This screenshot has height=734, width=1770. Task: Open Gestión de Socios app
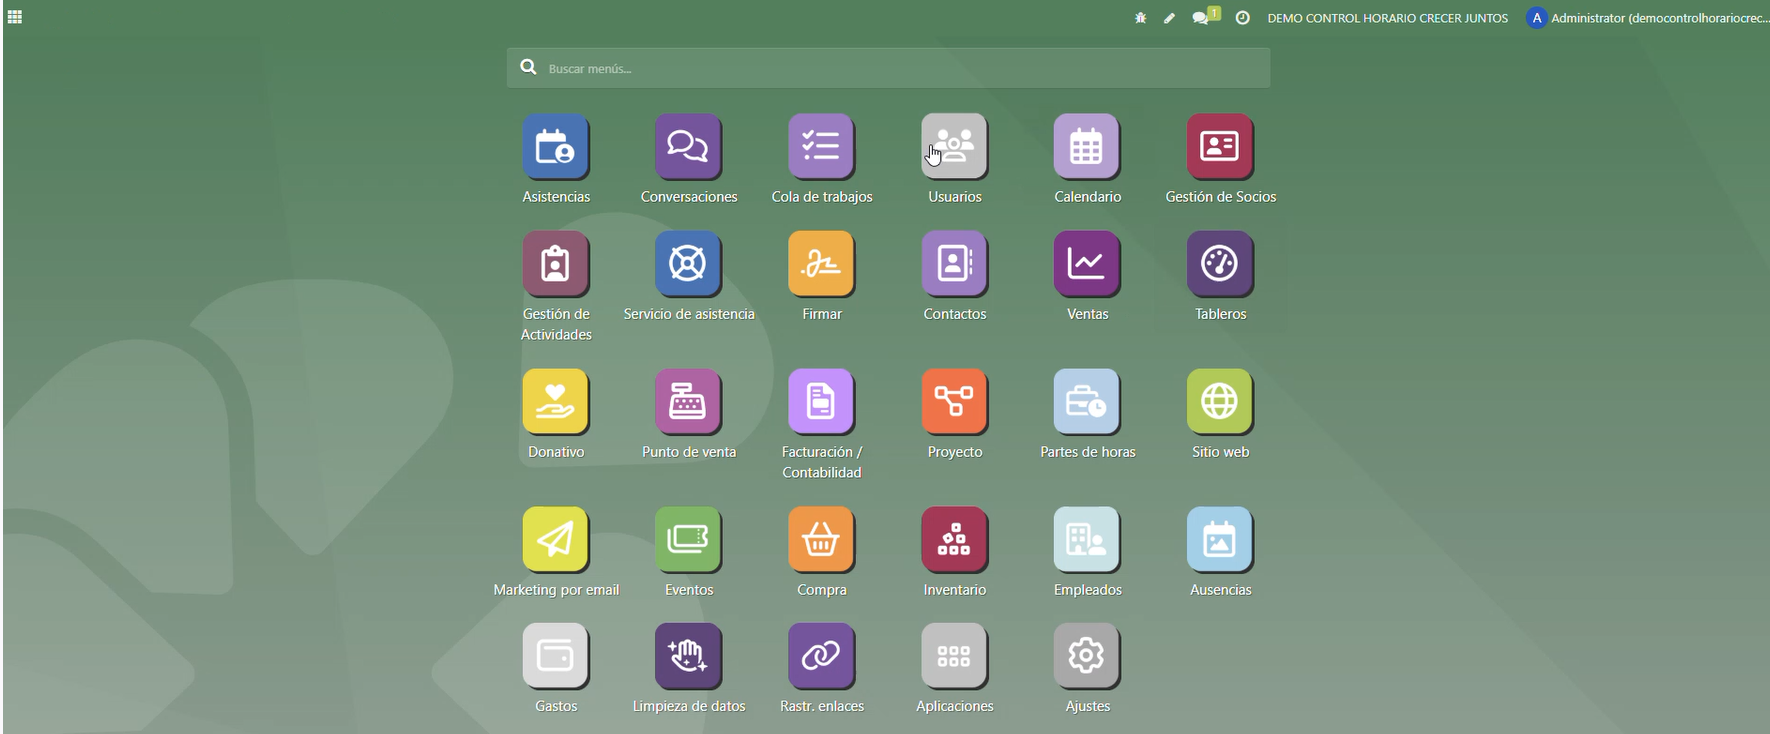coord(1220,147)
